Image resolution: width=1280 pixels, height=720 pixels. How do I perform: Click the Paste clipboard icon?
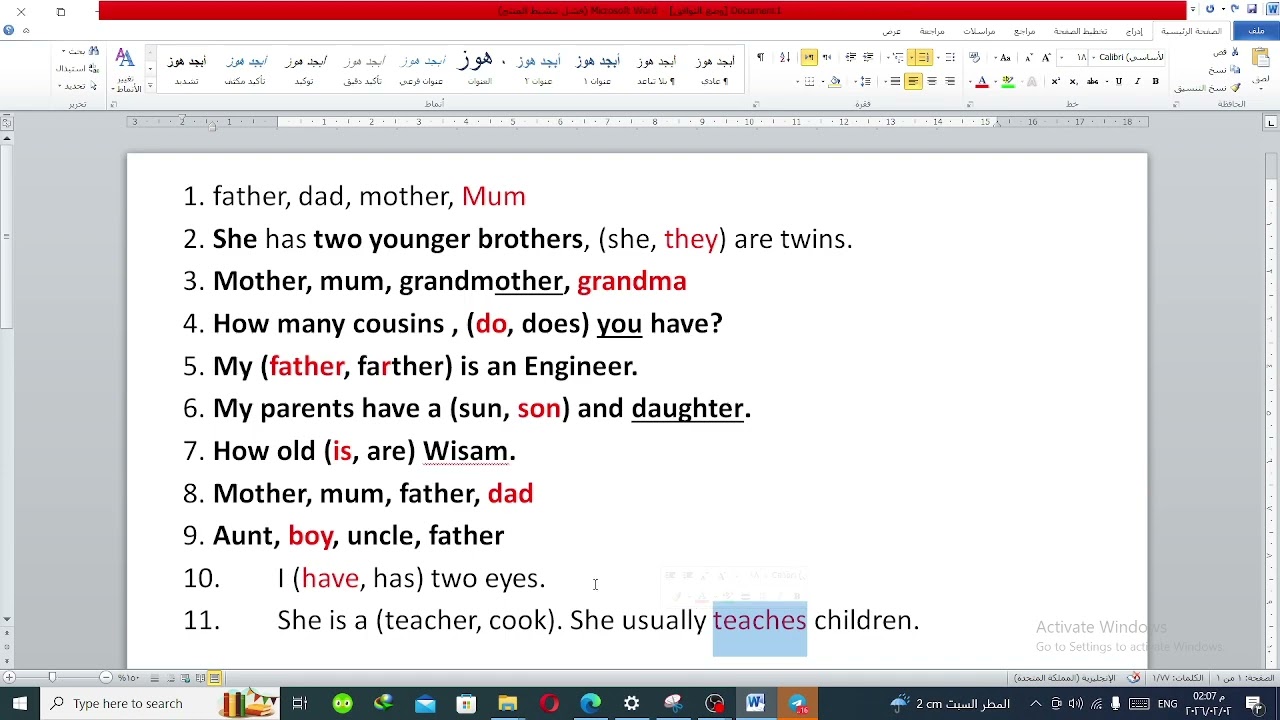coord(1260,58)
